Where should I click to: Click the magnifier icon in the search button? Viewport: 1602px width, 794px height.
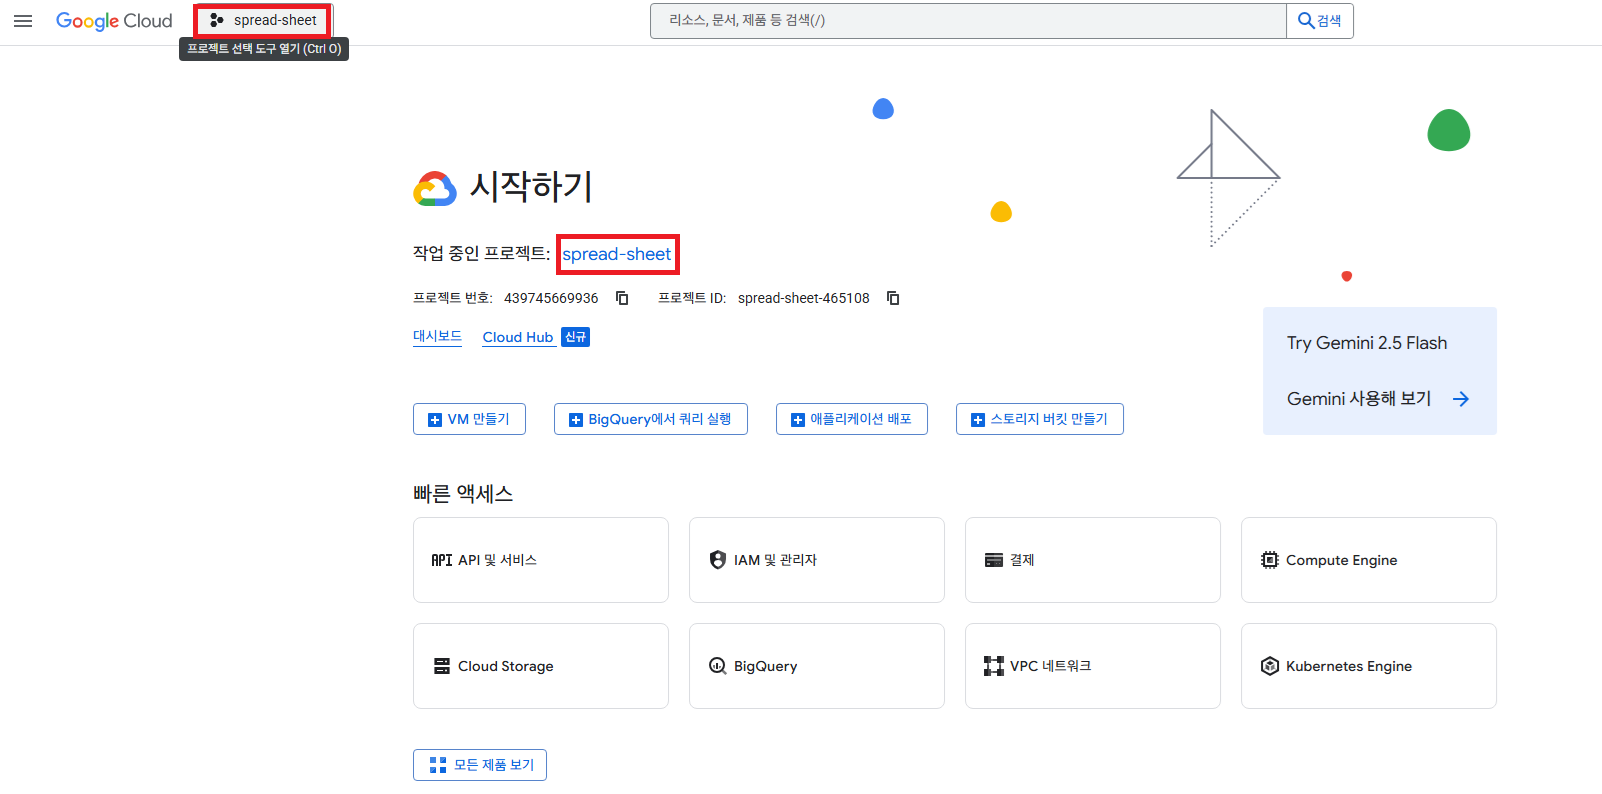point(1305,20)
